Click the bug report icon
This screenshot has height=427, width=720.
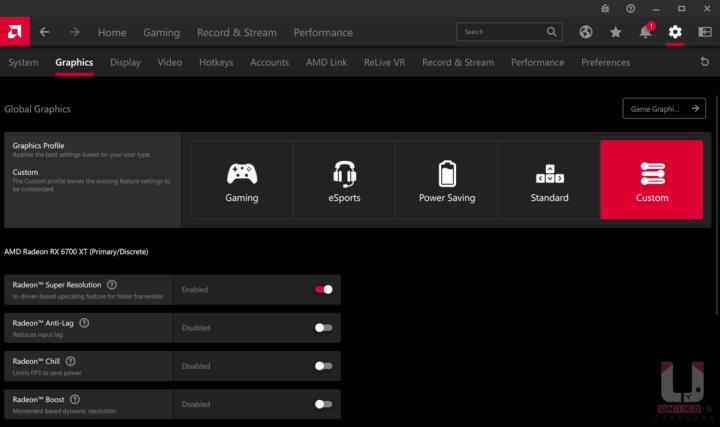(605, 8)
